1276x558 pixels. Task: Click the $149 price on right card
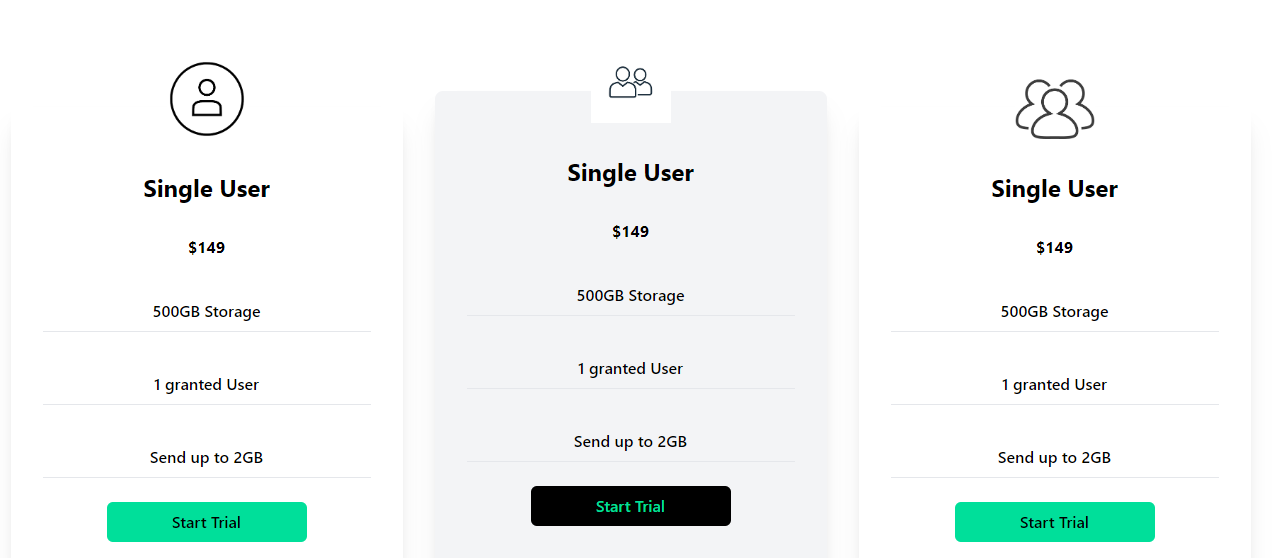pos(1054,248)
